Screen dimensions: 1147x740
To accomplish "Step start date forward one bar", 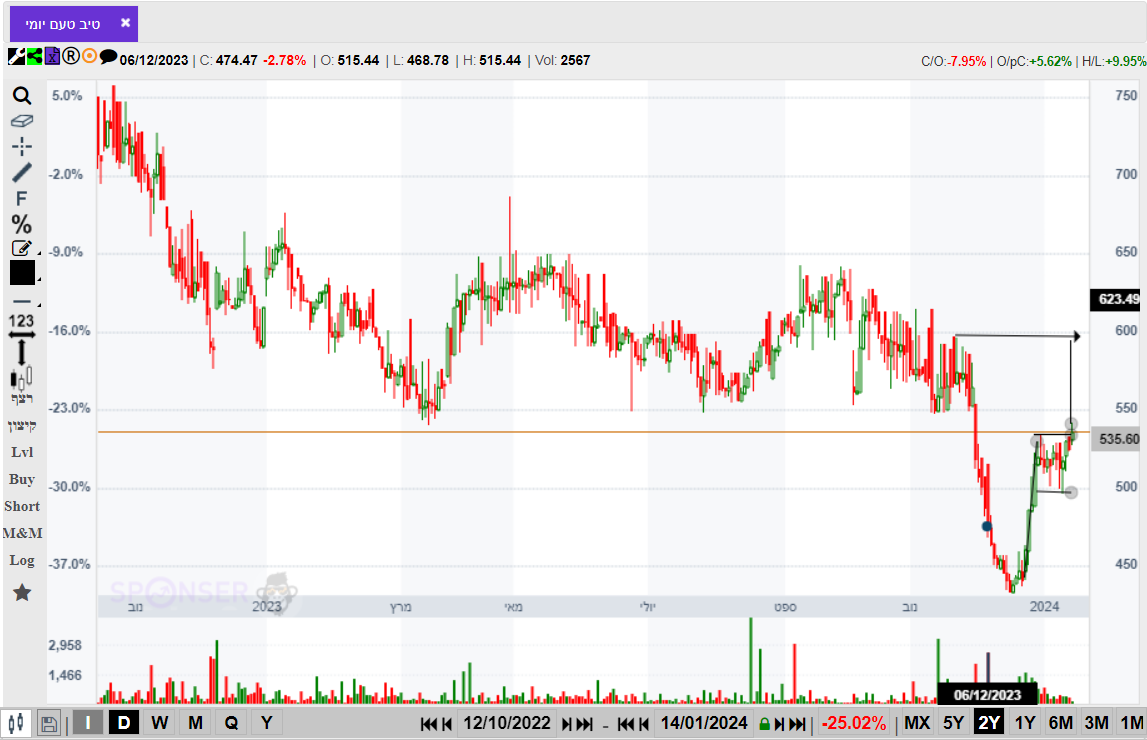I will [x=567, y=725].
